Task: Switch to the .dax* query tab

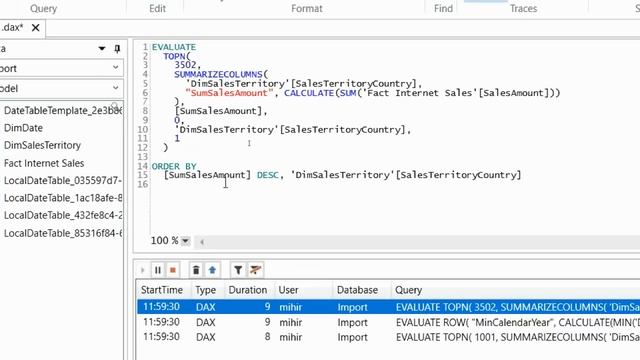Action: tap(12, 27)
